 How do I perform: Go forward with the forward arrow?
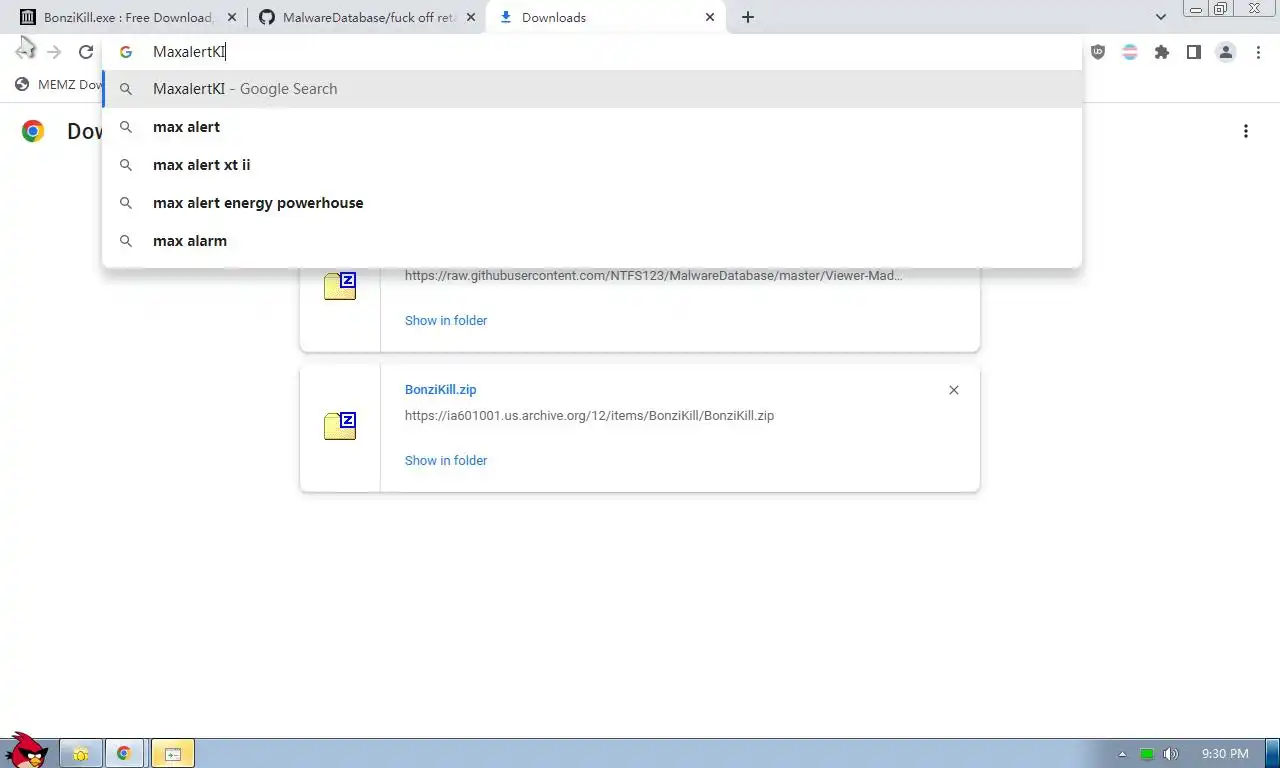point(55,52)
